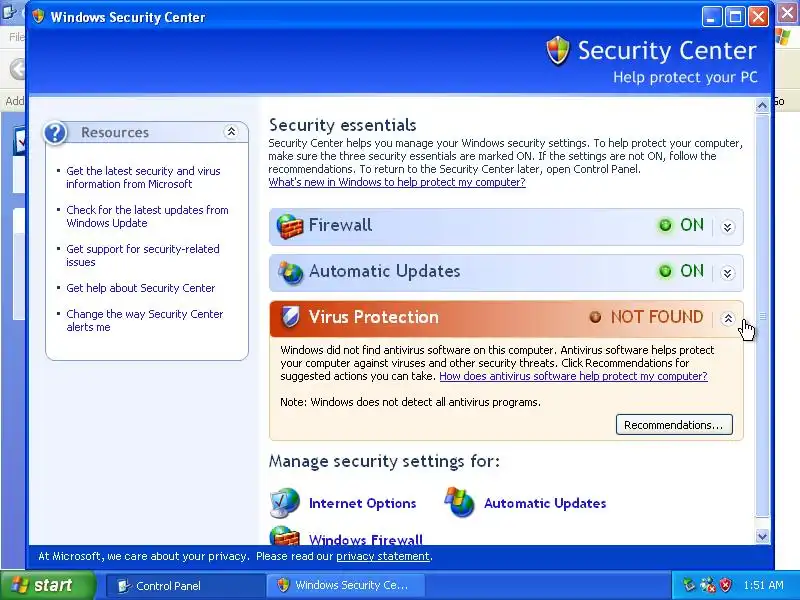The height and width of the screenshot is (600, 800).
Task: Click the Security Center header shield icon
Action: pyautogui.click(x=557, y=50)
